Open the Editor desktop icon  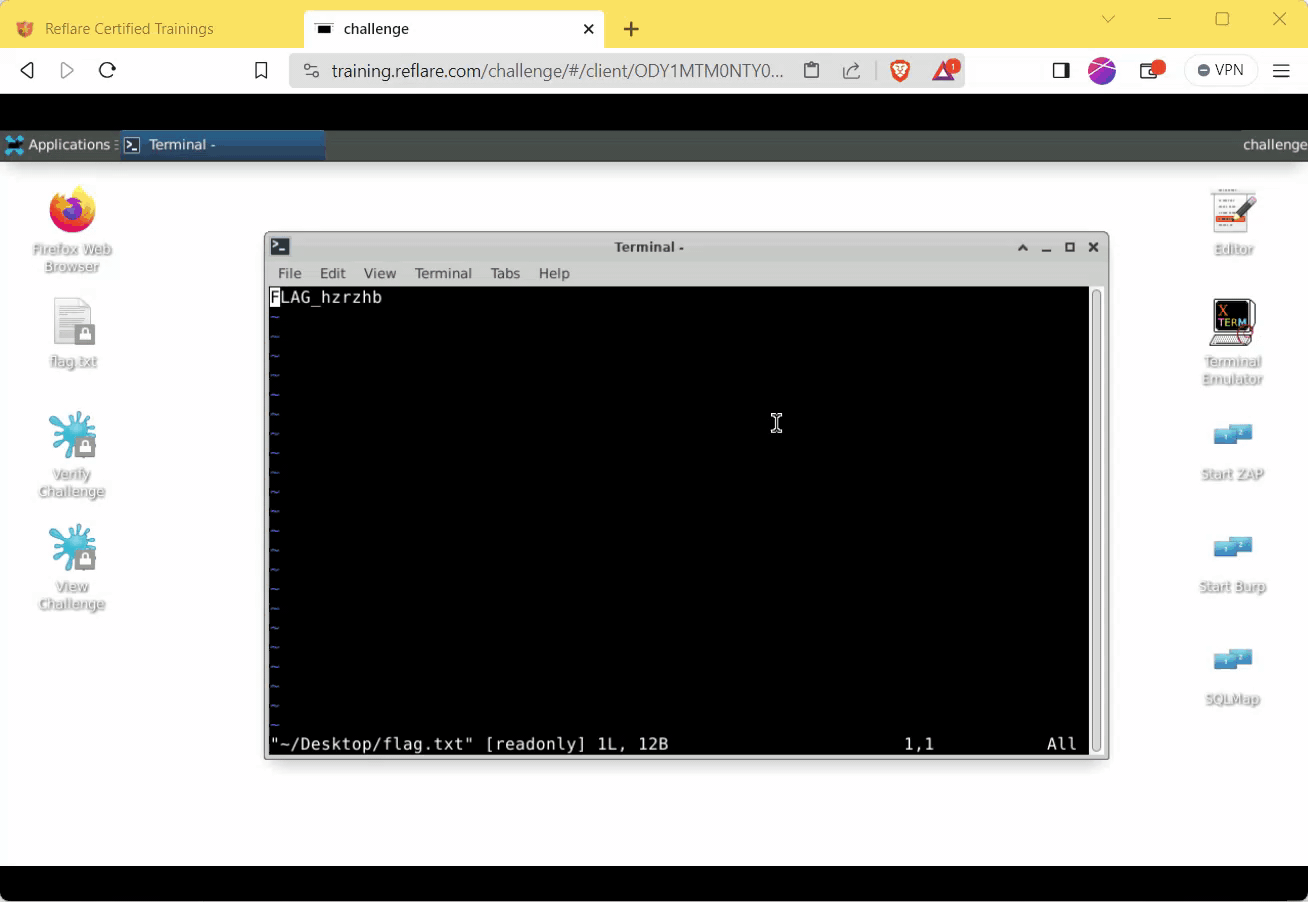[x=1233, y=222]
